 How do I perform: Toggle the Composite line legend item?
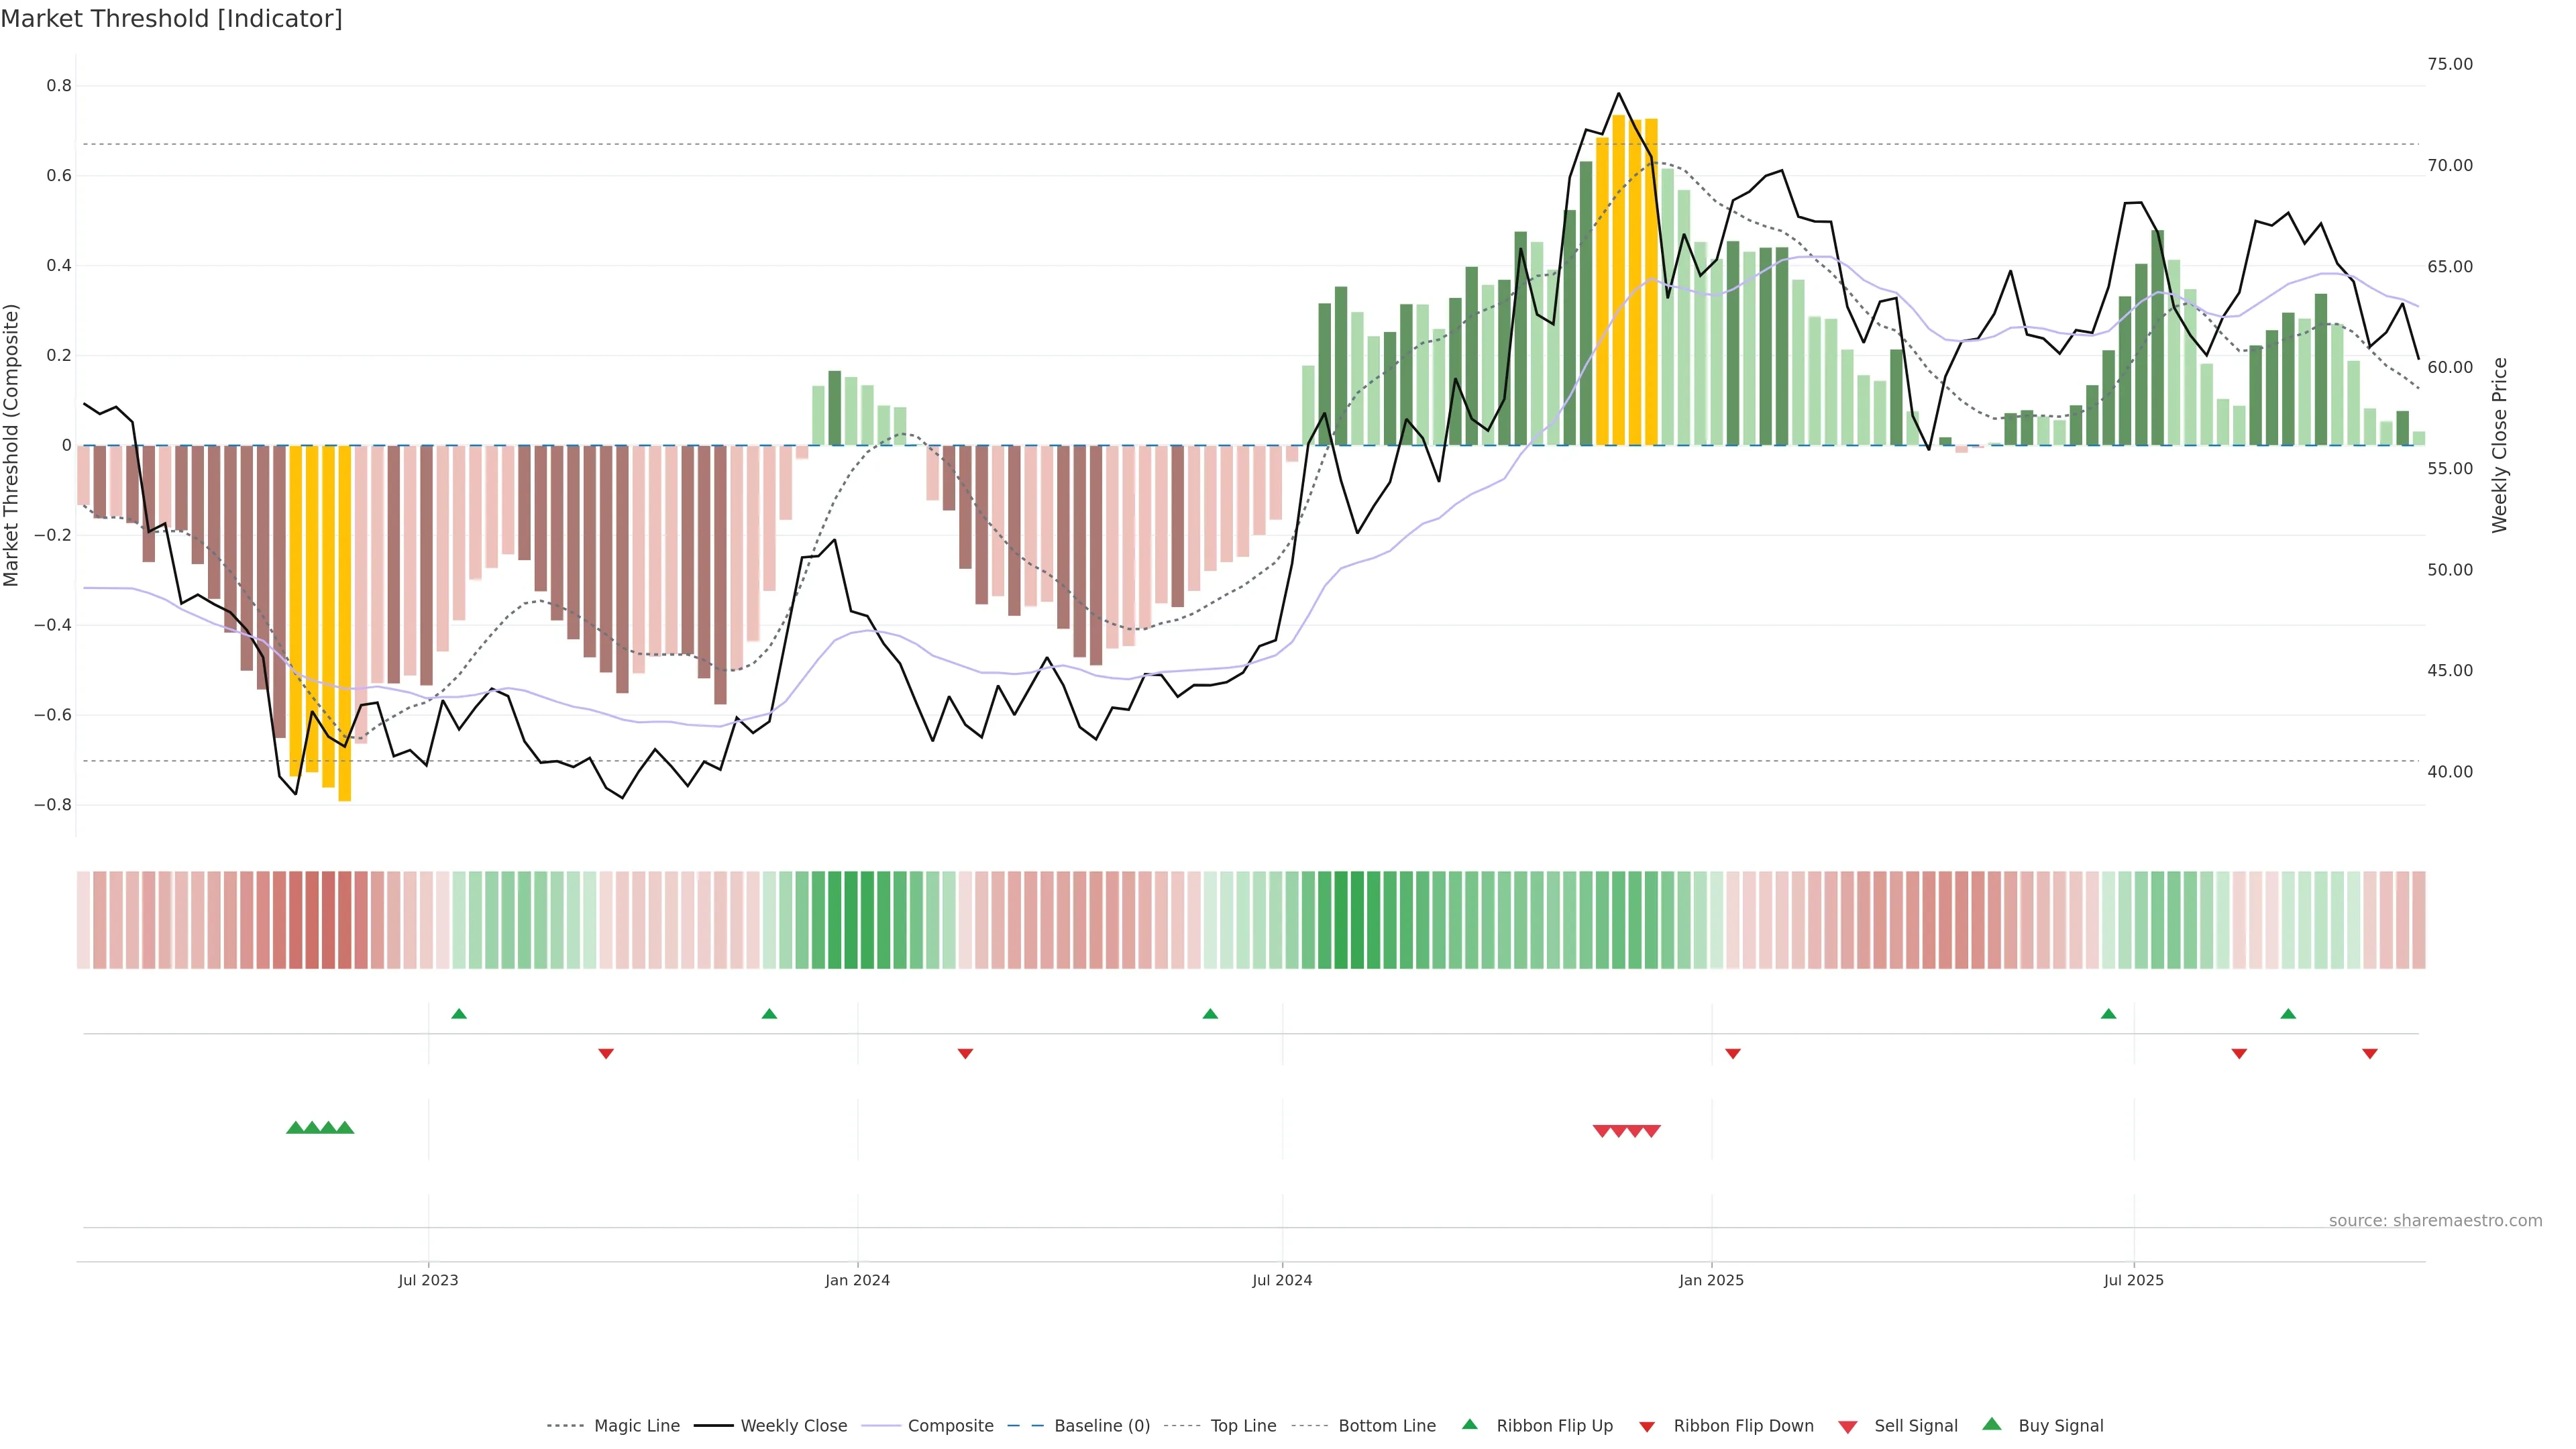point(950,1425)
